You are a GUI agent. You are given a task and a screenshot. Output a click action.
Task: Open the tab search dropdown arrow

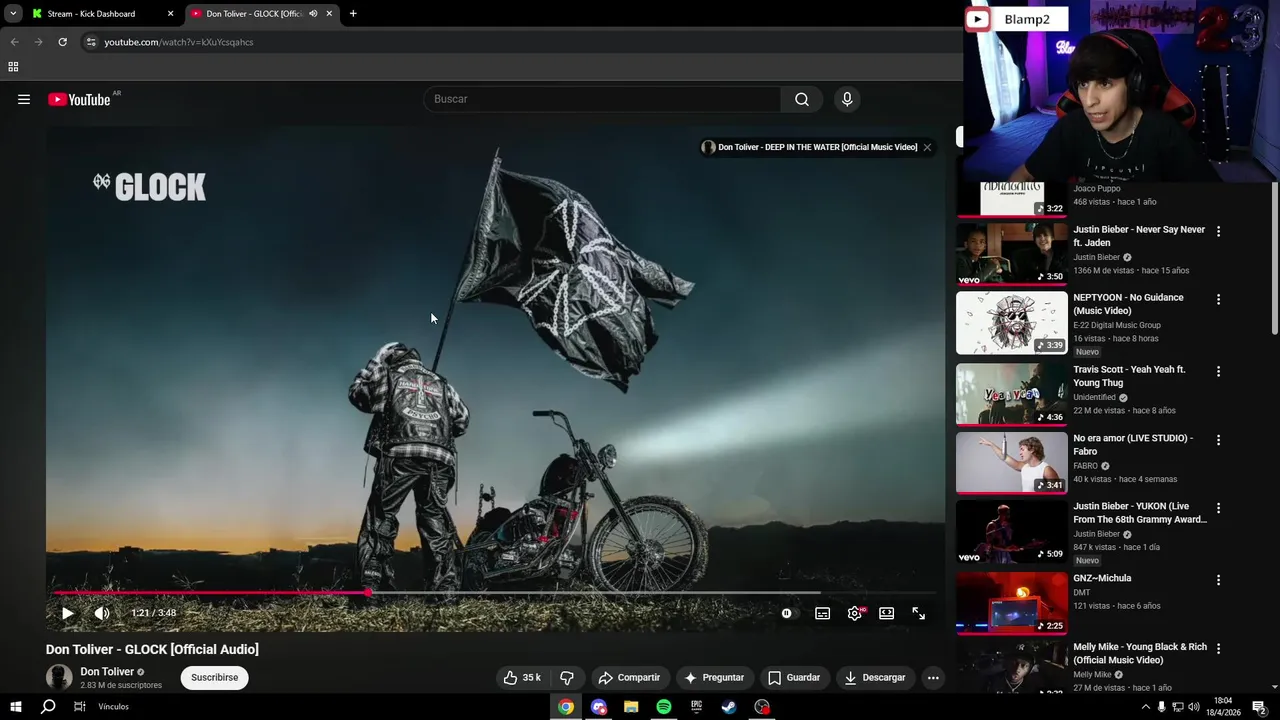[x=13, y=14]
